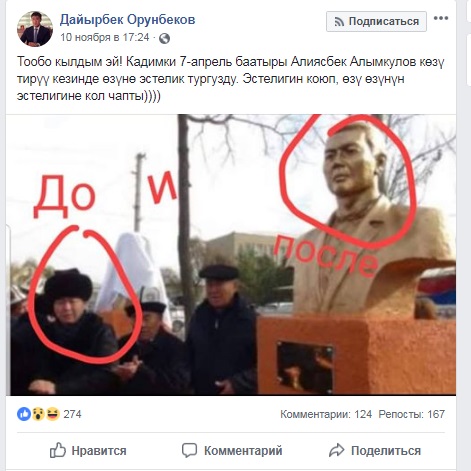Open the Дайырбек Орунбеков profile name link
Image resolution: width=471 pixels, height=471 pixels.
coord(127,20)
